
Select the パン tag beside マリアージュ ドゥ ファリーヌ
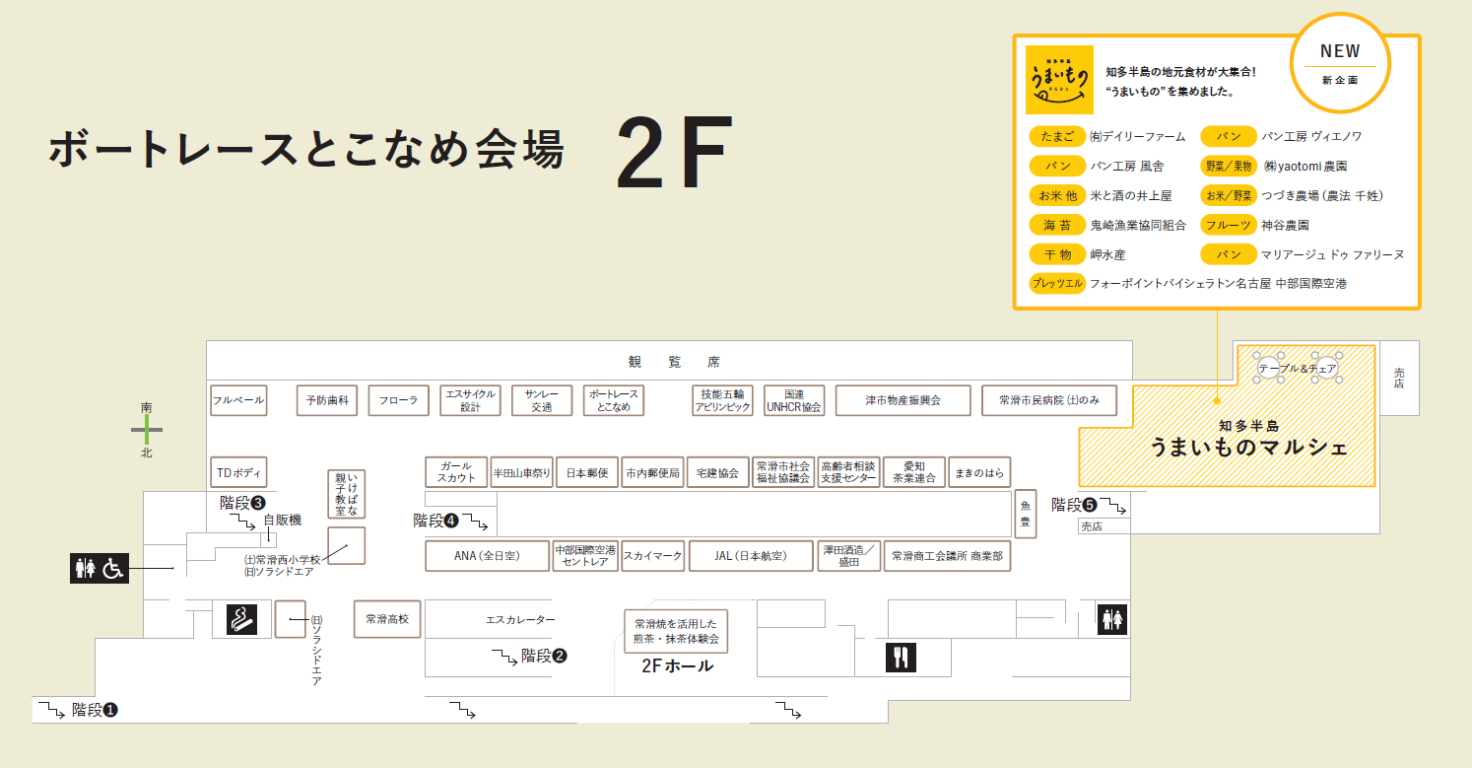(1228, 255)
